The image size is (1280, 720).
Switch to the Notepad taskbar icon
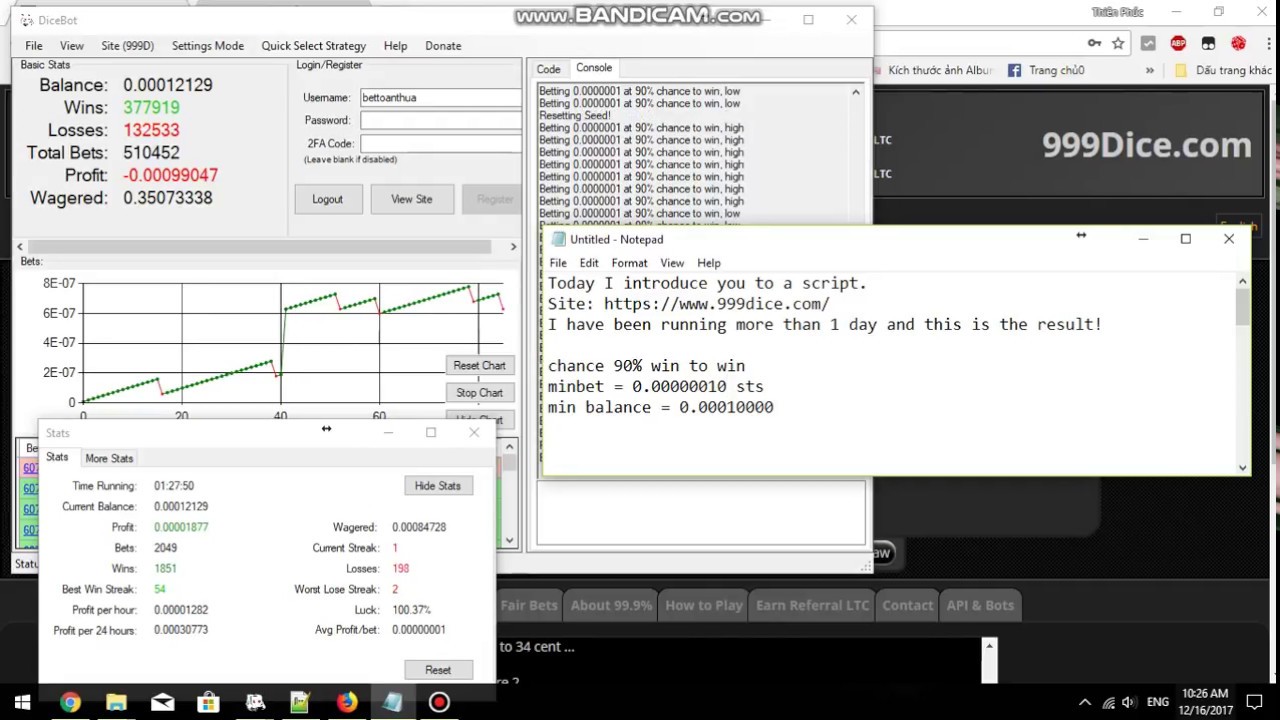click(392, 702)
